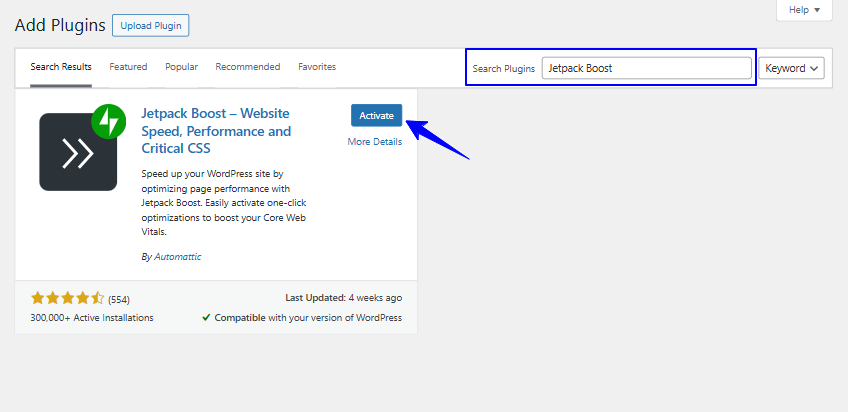Click the green compatibility checkmark icon

pyautogui.click(x=206, y=318)
